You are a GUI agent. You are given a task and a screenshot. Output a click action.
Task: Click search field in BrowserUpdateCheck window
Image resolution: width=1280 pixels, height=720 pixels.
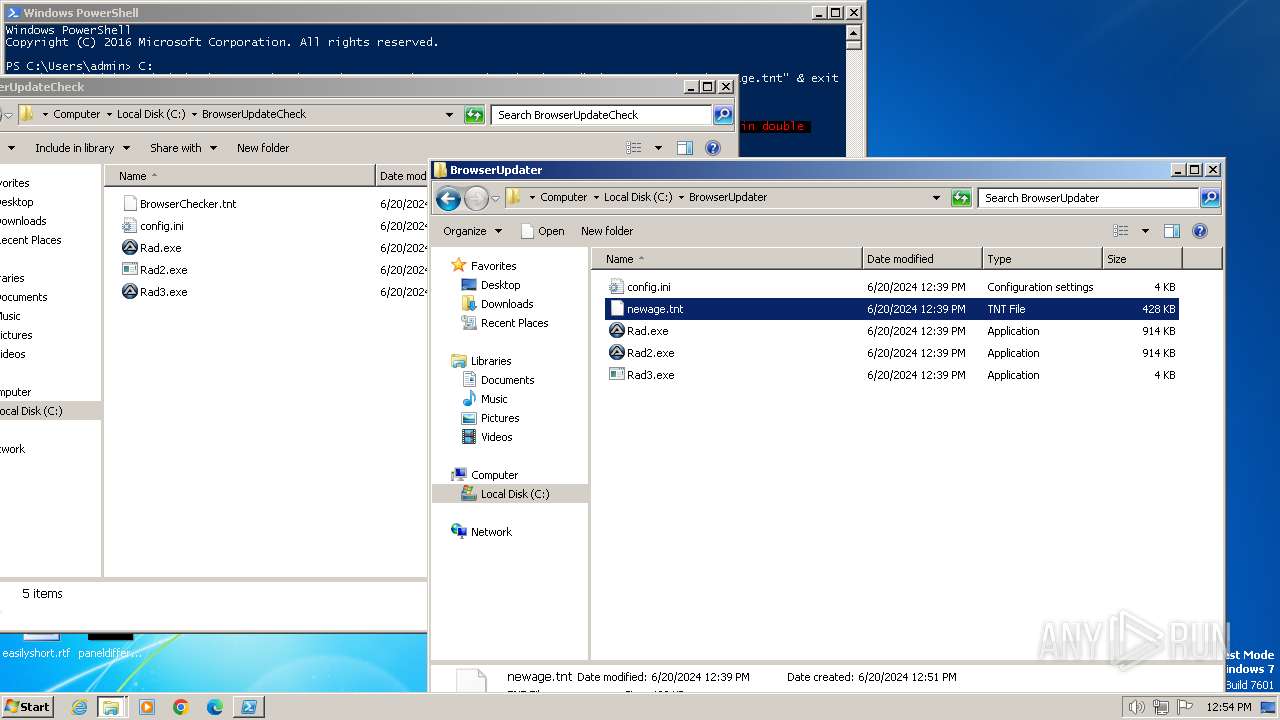601,115
